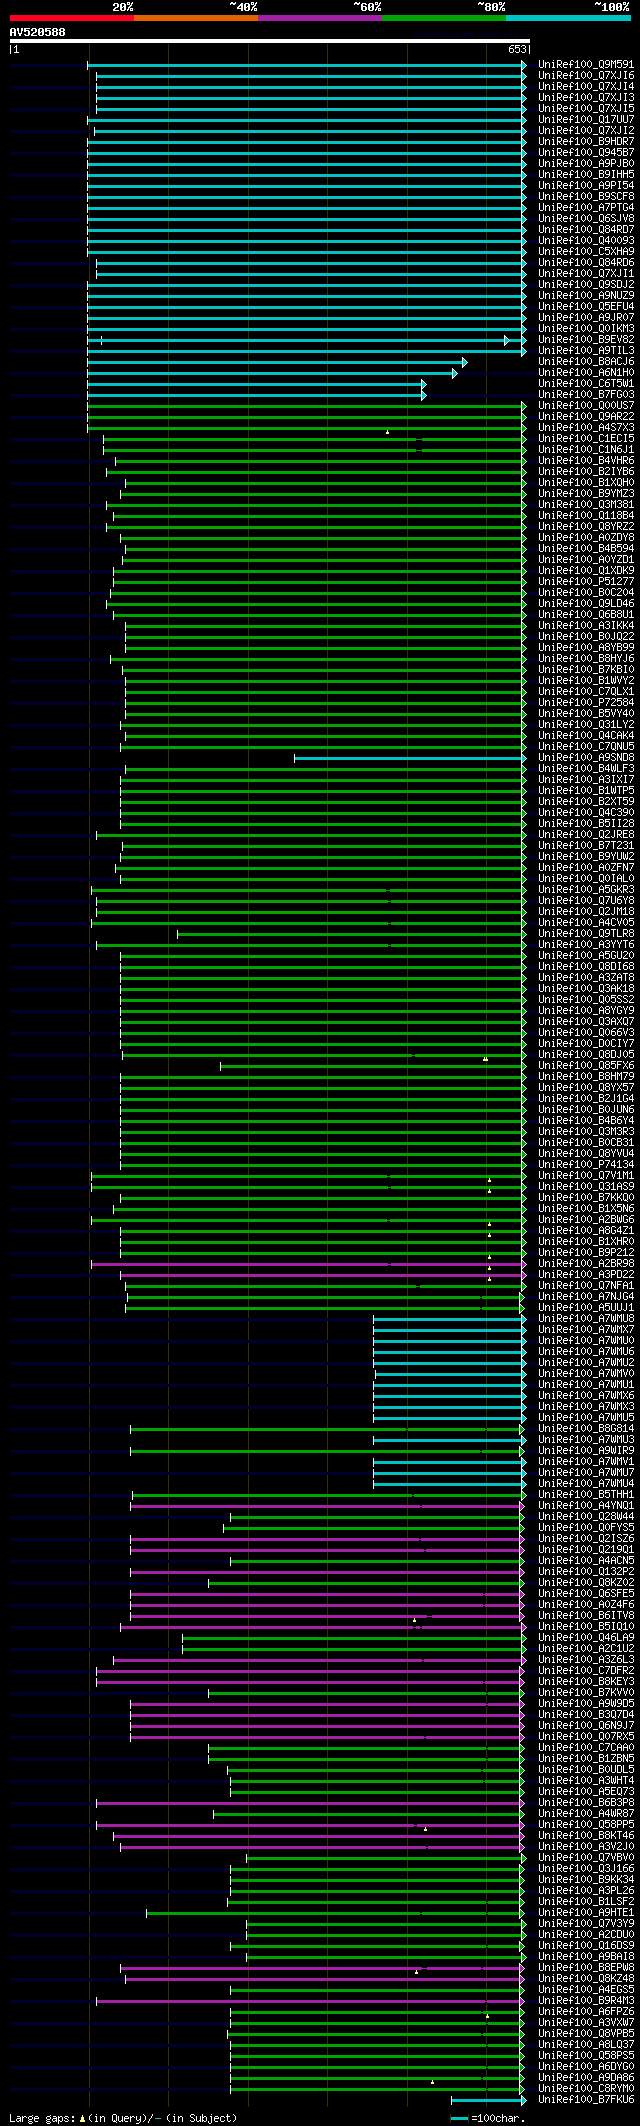Select hit label UniRef100_A9TIL3

[x=586, y=351]
